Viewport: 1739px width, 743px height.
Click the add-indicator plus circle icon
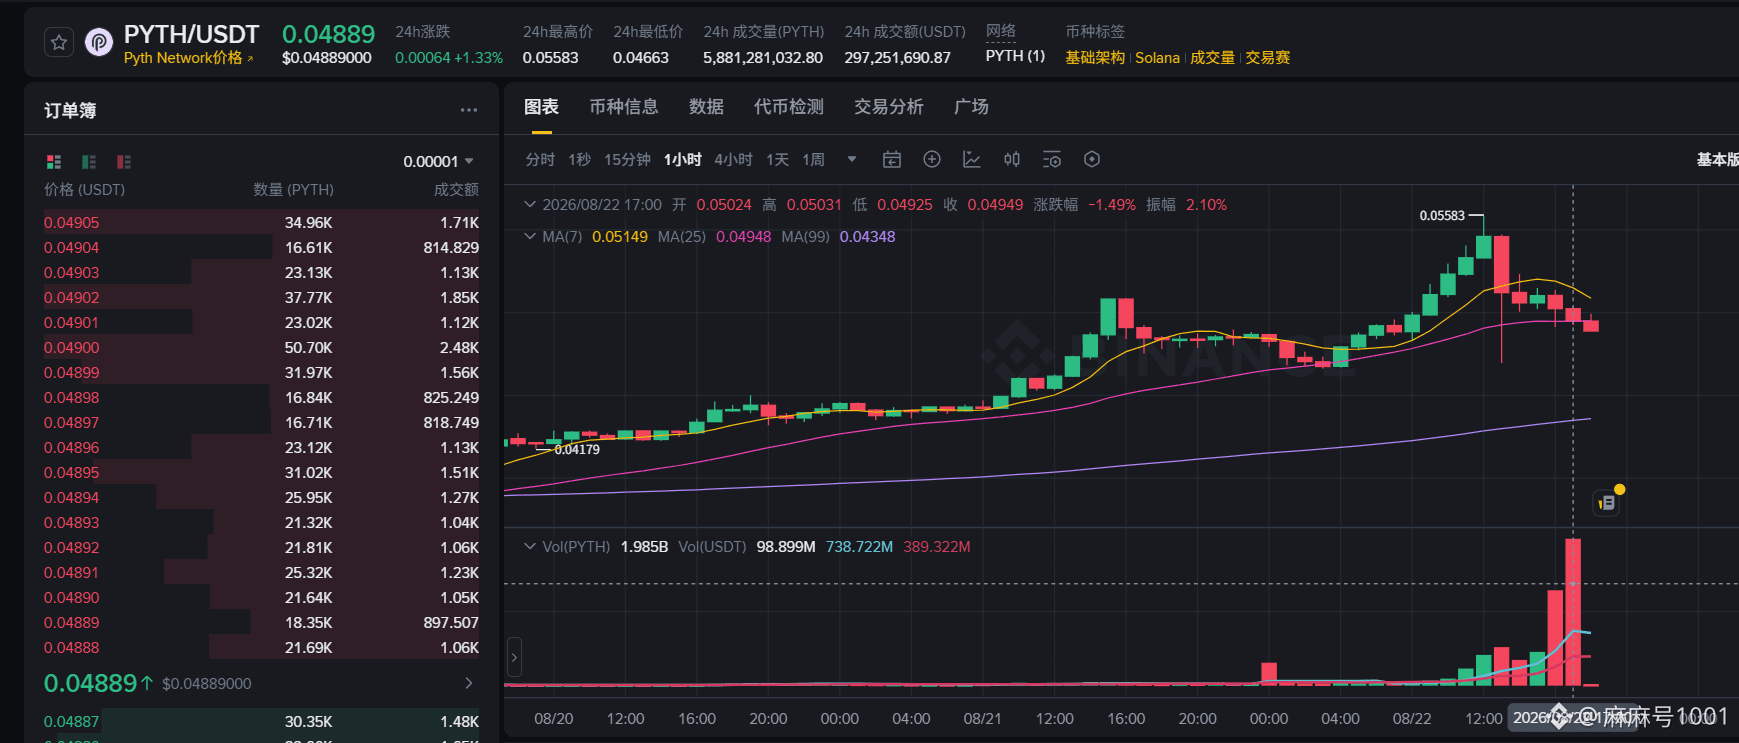[x=932, y=159]
